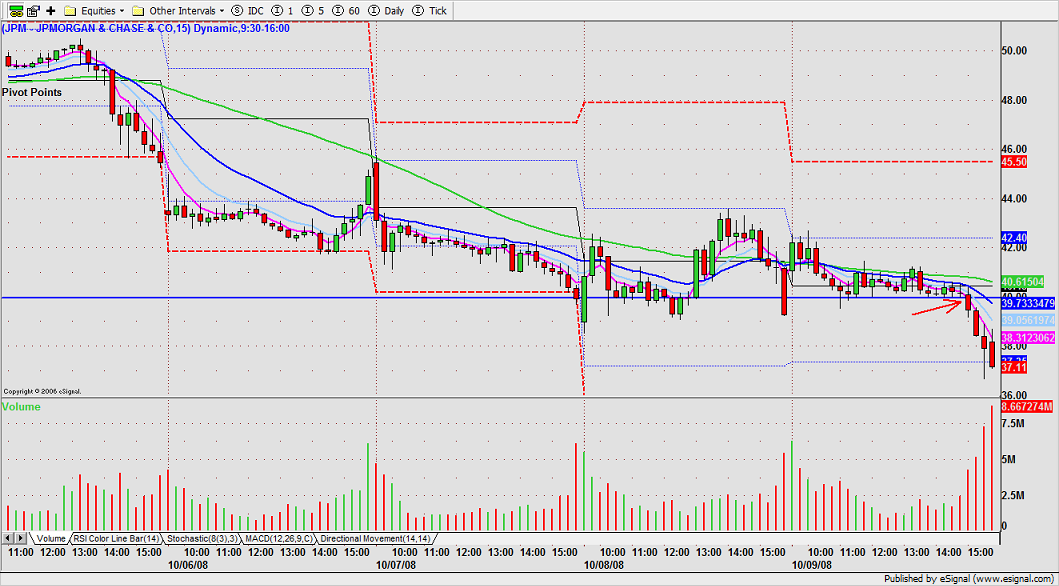Screen dimensions: 1059x586
Task: Click the Pivot Points study label
Action: [32, 92]
